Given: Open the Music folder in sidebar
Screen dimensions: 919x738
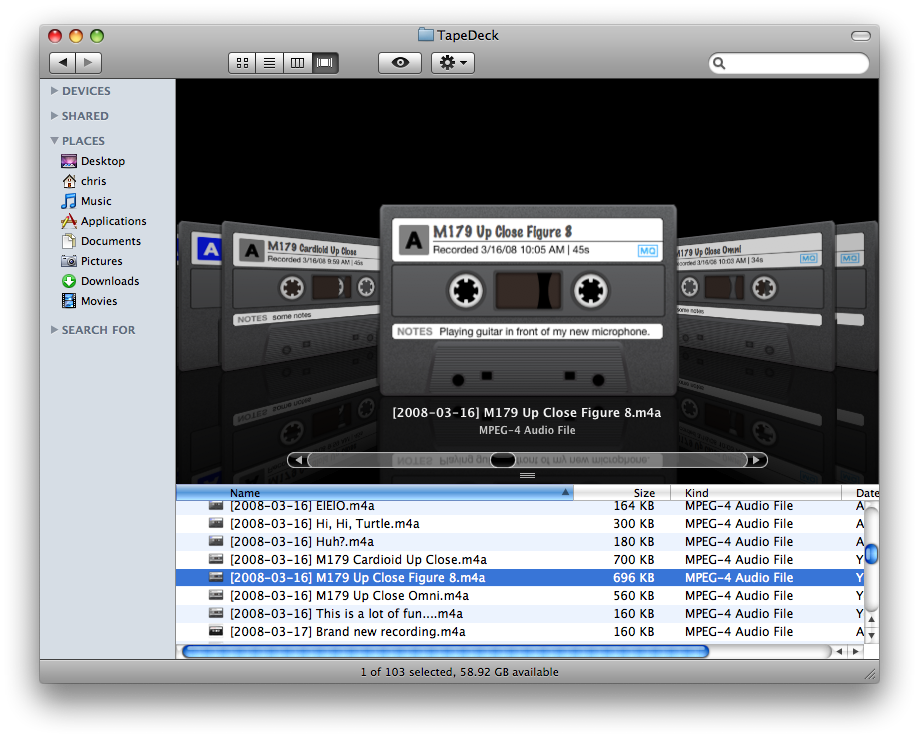Looking at the screenshot, I should tap(86, 201).
